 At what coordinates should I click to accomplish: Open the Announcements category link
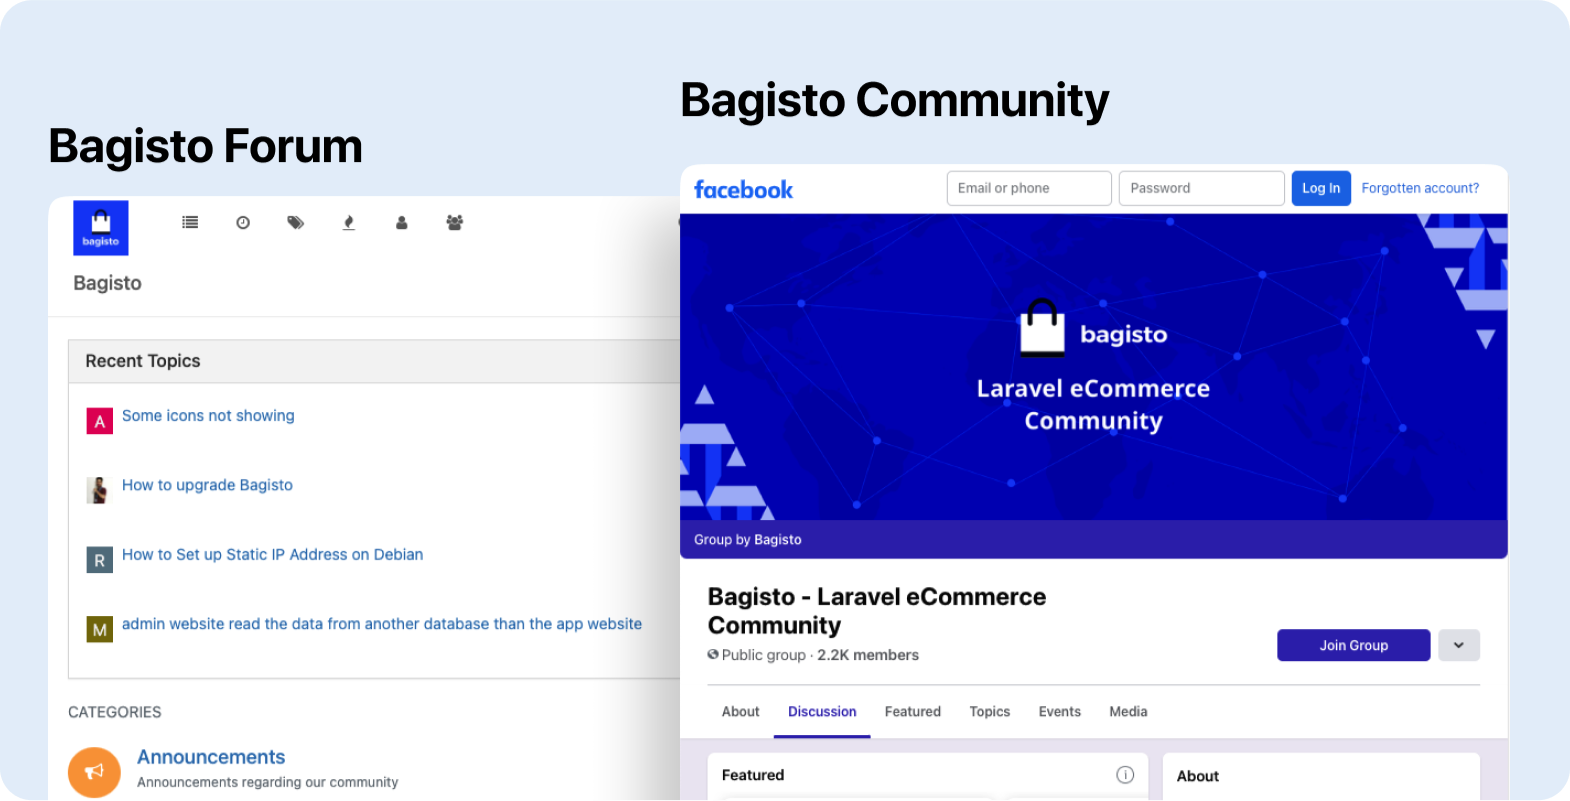pyautogui.click(x=211, y=757)
